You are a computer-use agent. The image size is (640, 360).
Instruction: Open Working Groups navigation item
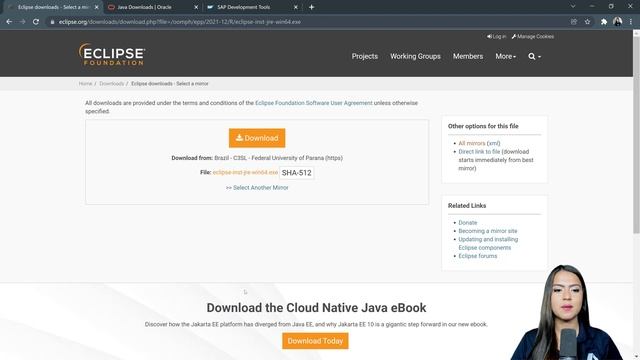pos(415,56)
